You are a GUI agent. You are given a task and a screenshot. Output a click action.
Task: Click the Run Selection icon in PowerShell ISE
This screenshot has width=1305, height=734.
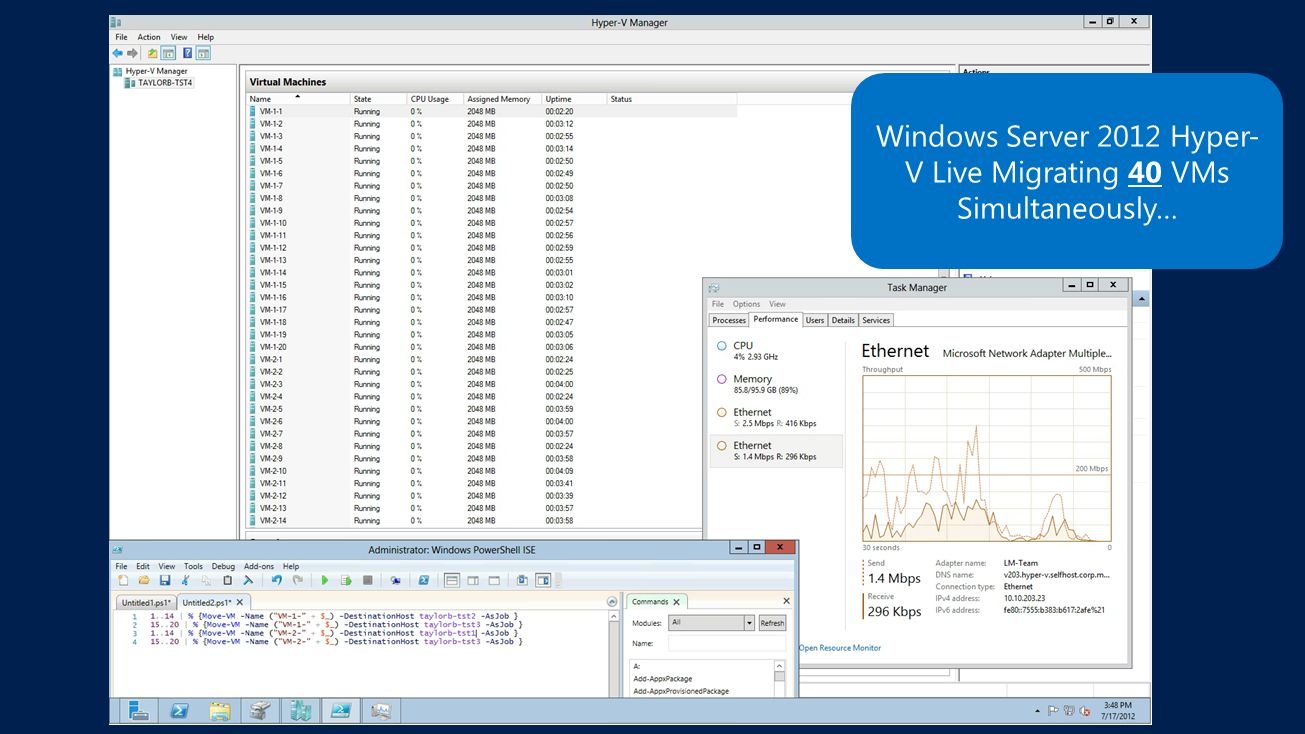coord(346,580)
